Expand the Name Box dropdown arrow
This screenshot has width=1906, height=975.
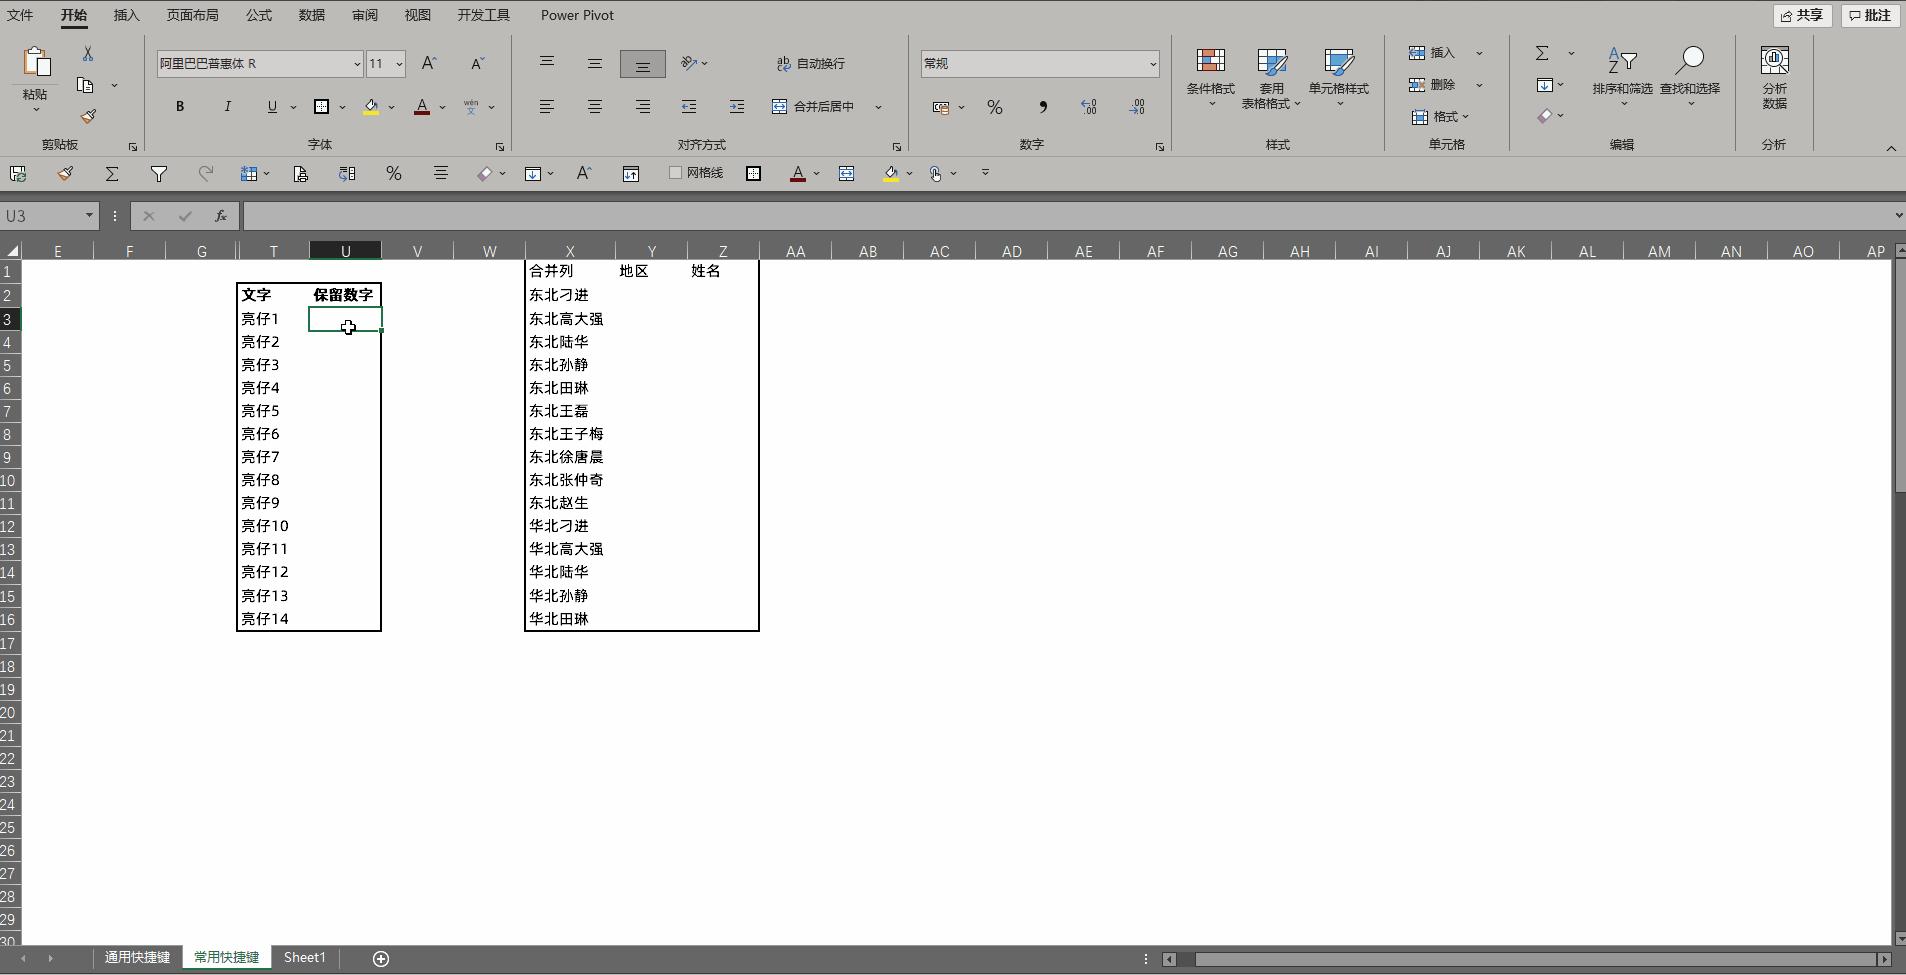[89, 216]
